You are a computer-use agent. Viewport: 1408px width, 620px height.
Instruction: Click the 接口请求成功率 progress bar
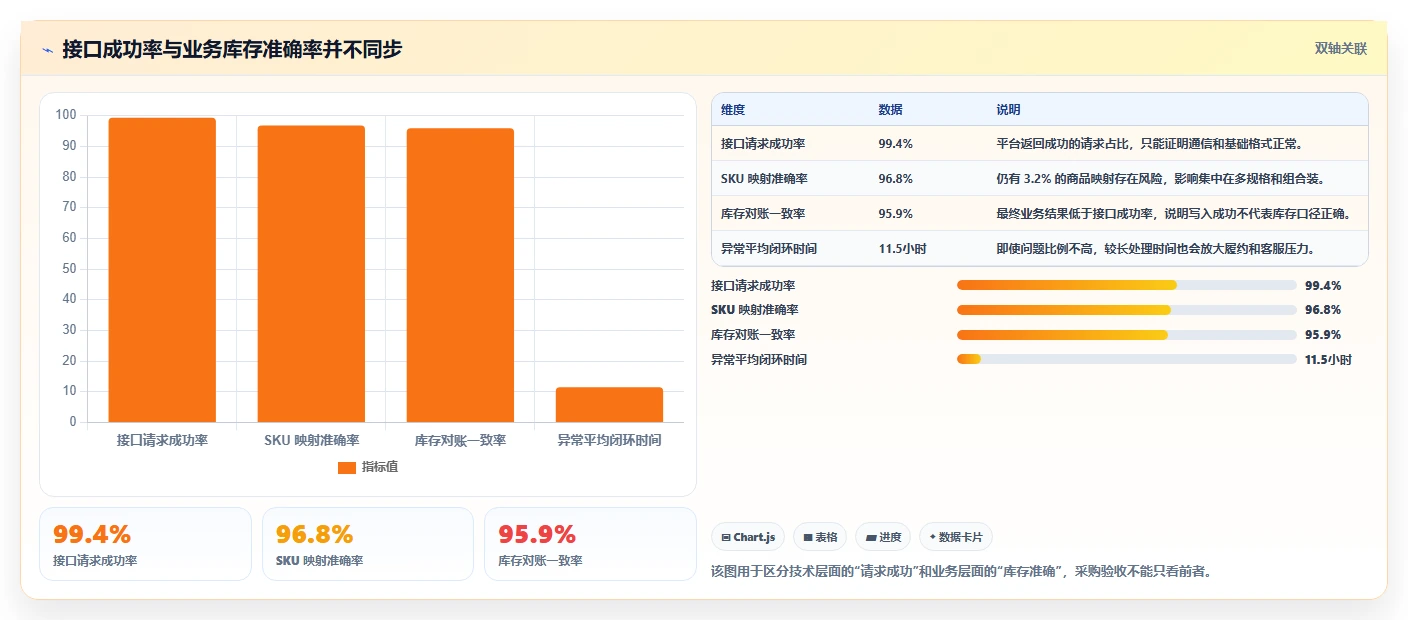pyautogui.click(x=1126, y=285)
